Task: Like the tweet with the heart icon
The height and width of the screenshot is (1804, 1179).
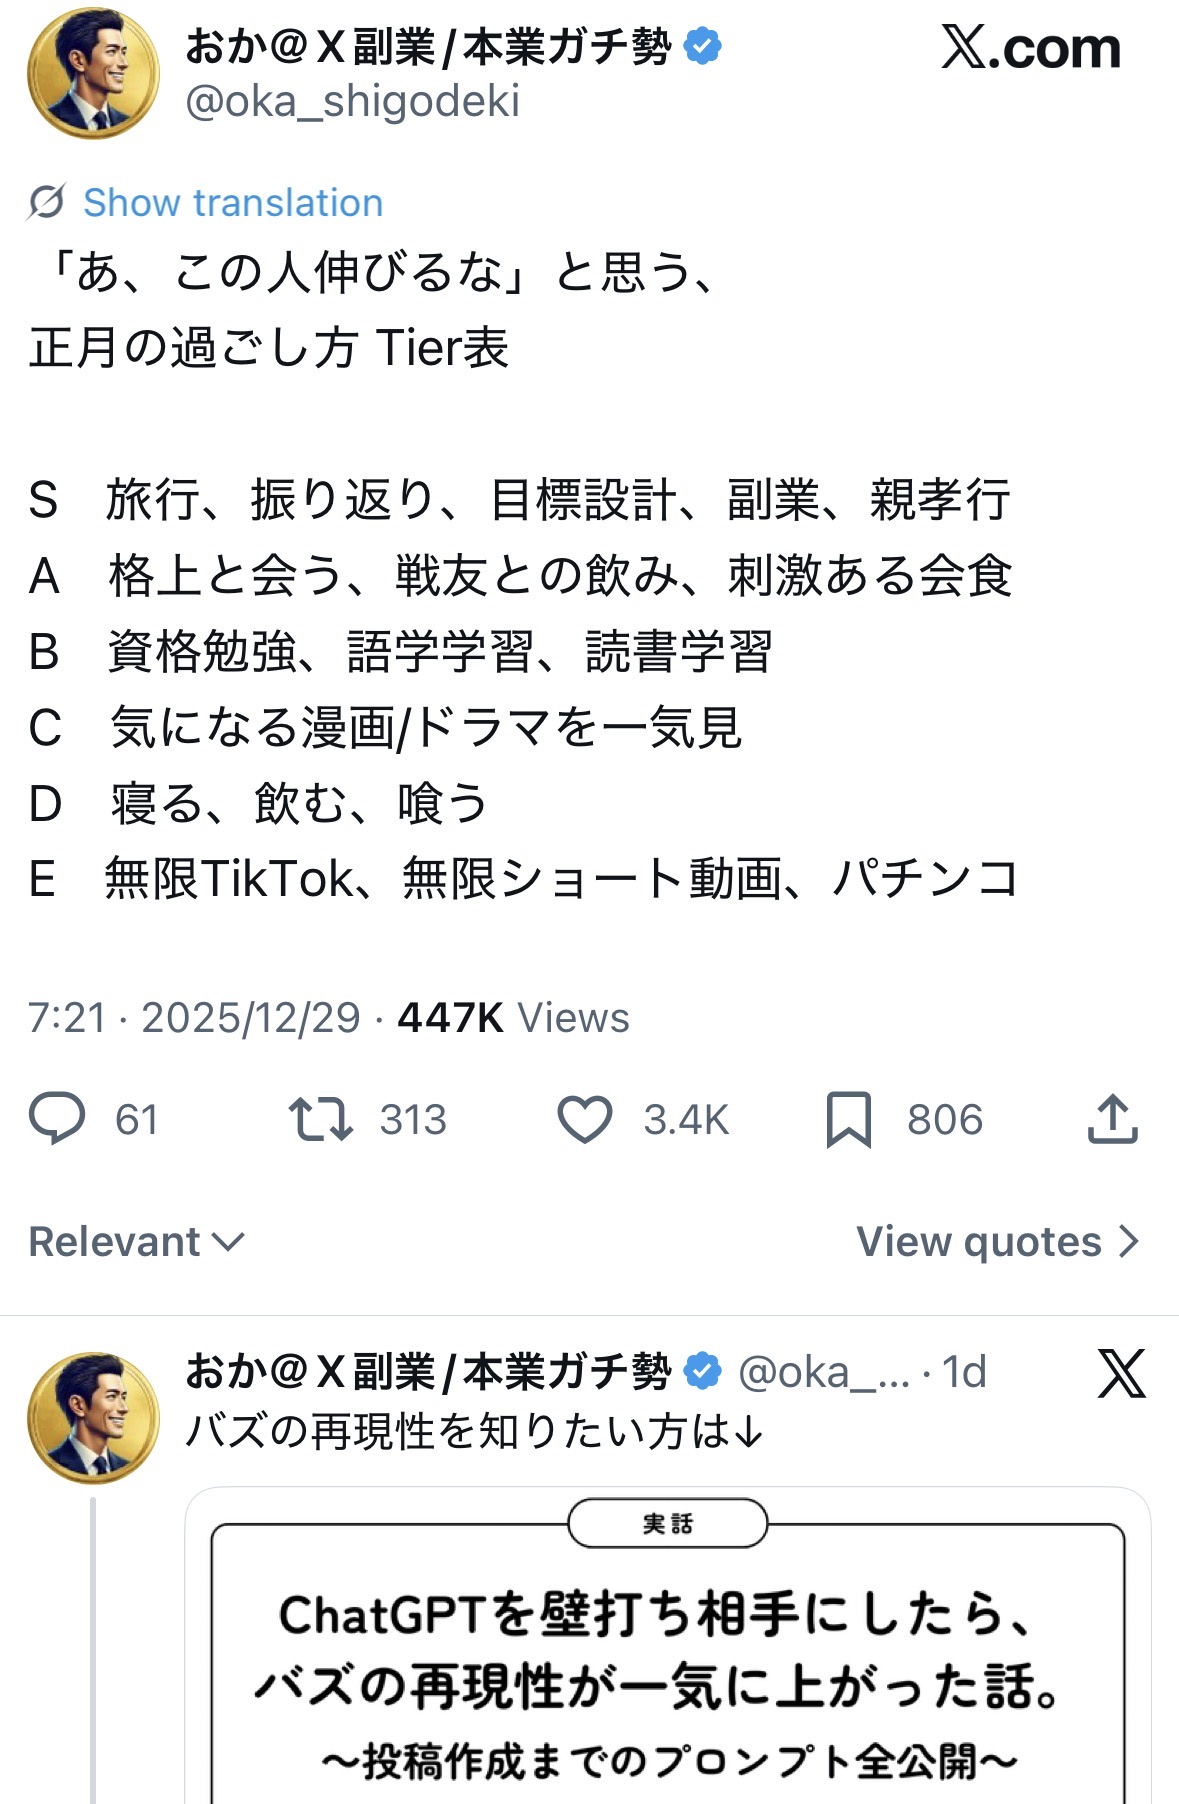Action: [x=584, y=1119]
